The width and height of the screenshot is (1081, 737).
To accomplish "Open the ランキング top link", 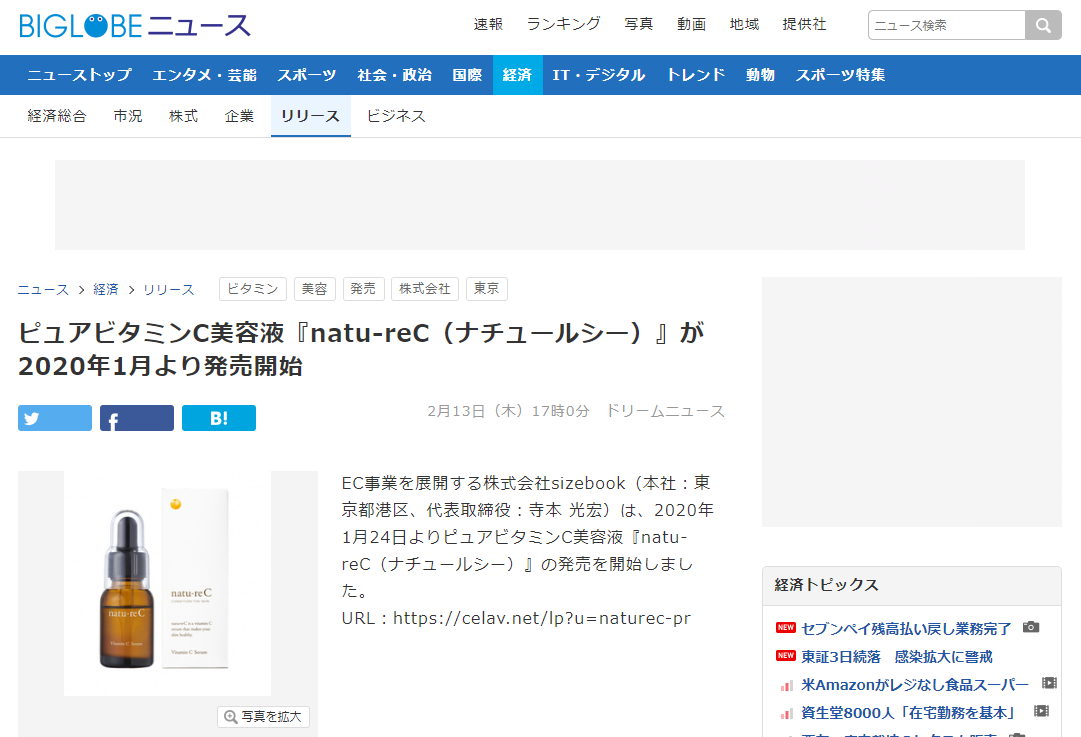I will 564,24.
